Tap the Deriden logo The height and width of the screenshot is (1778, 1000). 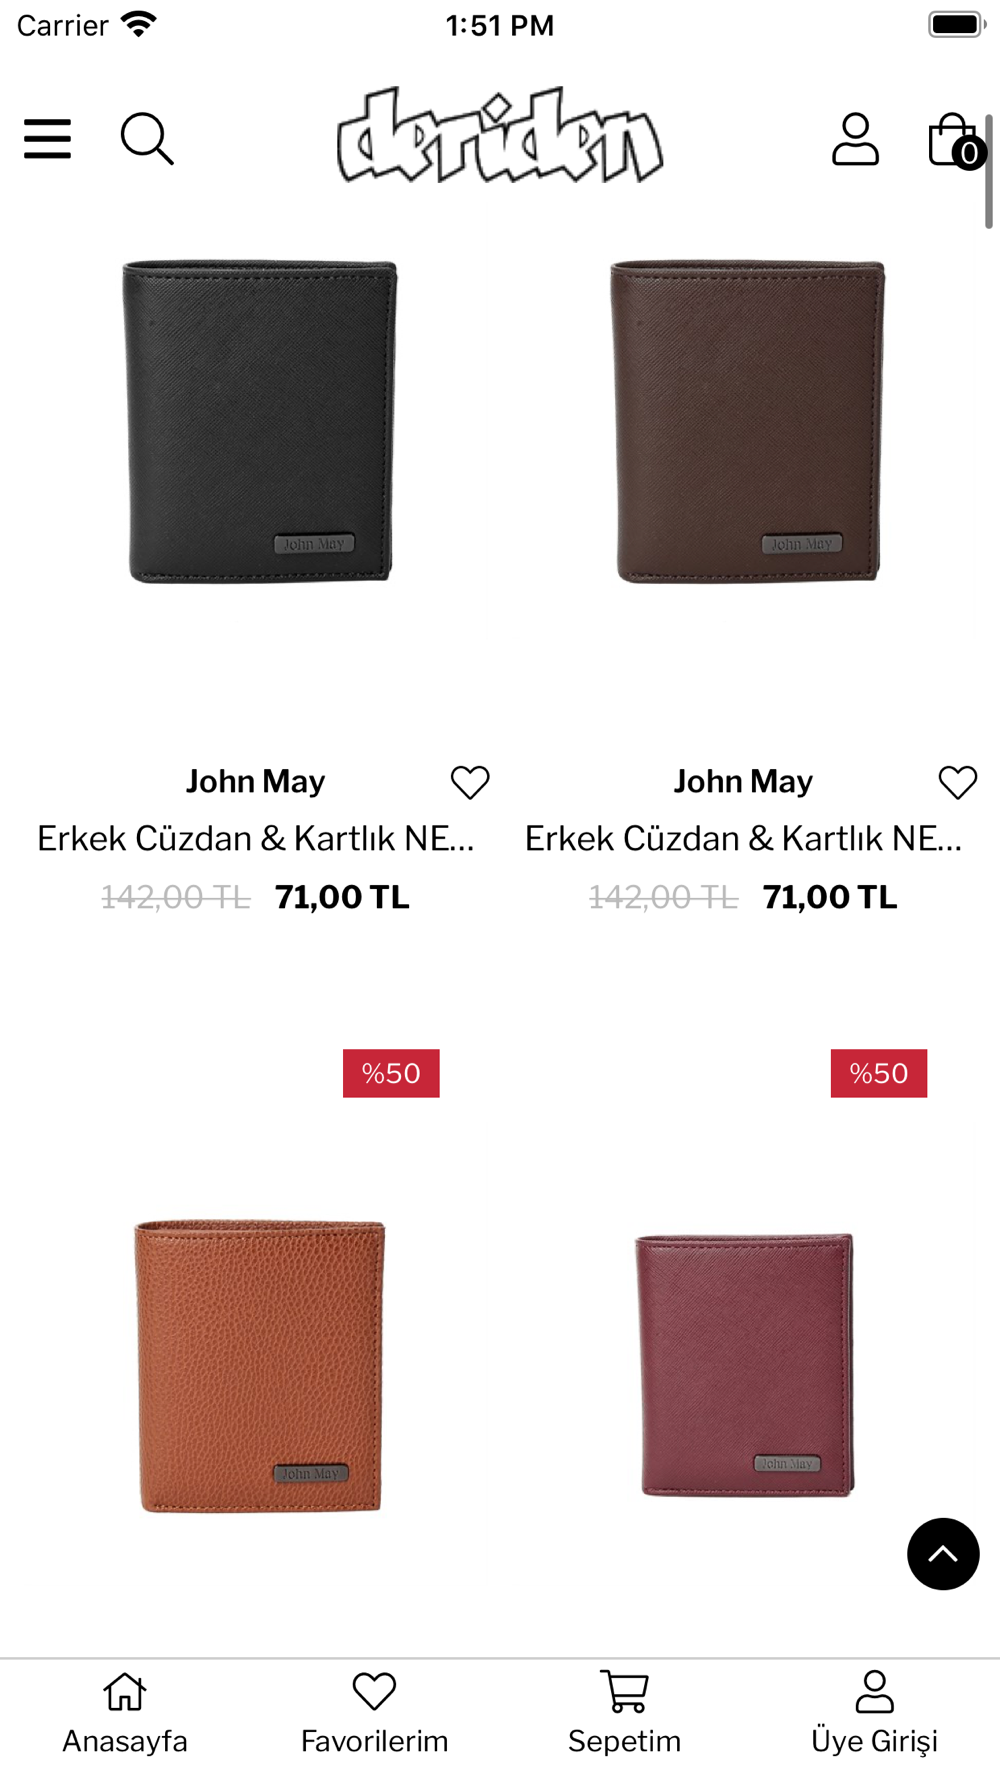click(500, 136)
